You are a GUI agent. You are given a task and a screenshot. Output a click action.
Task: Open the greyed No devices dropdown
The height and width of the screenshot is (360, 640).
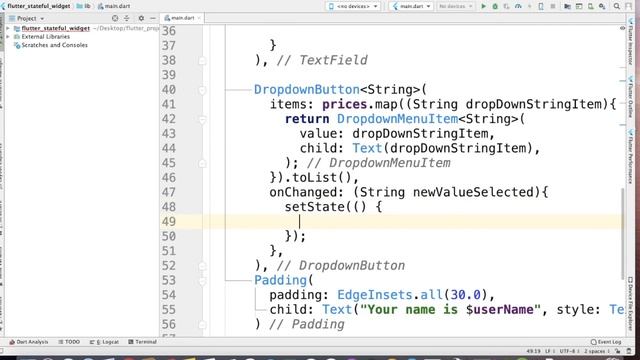456,6
